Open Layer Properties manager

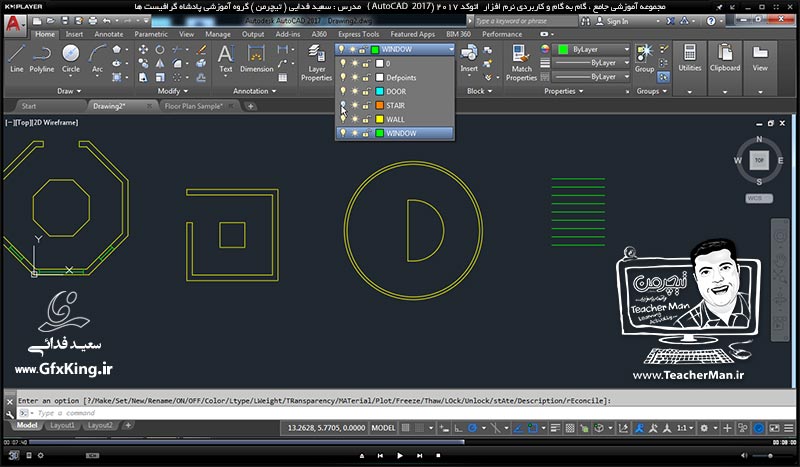(x=316, y=63)
